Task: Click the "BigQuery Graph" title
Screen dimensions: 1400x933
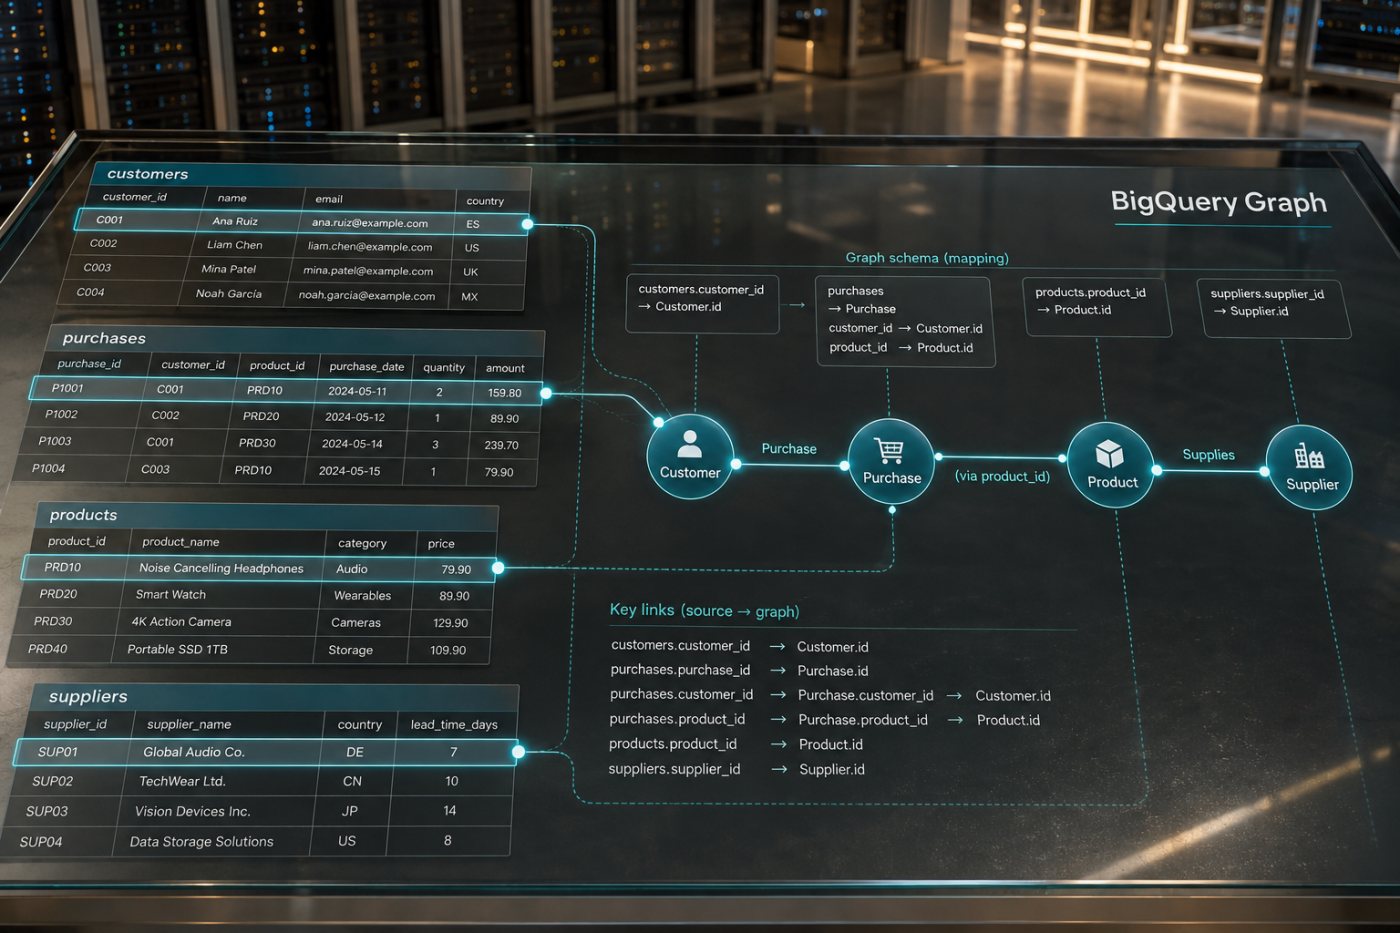Action: pos(1219,202)
